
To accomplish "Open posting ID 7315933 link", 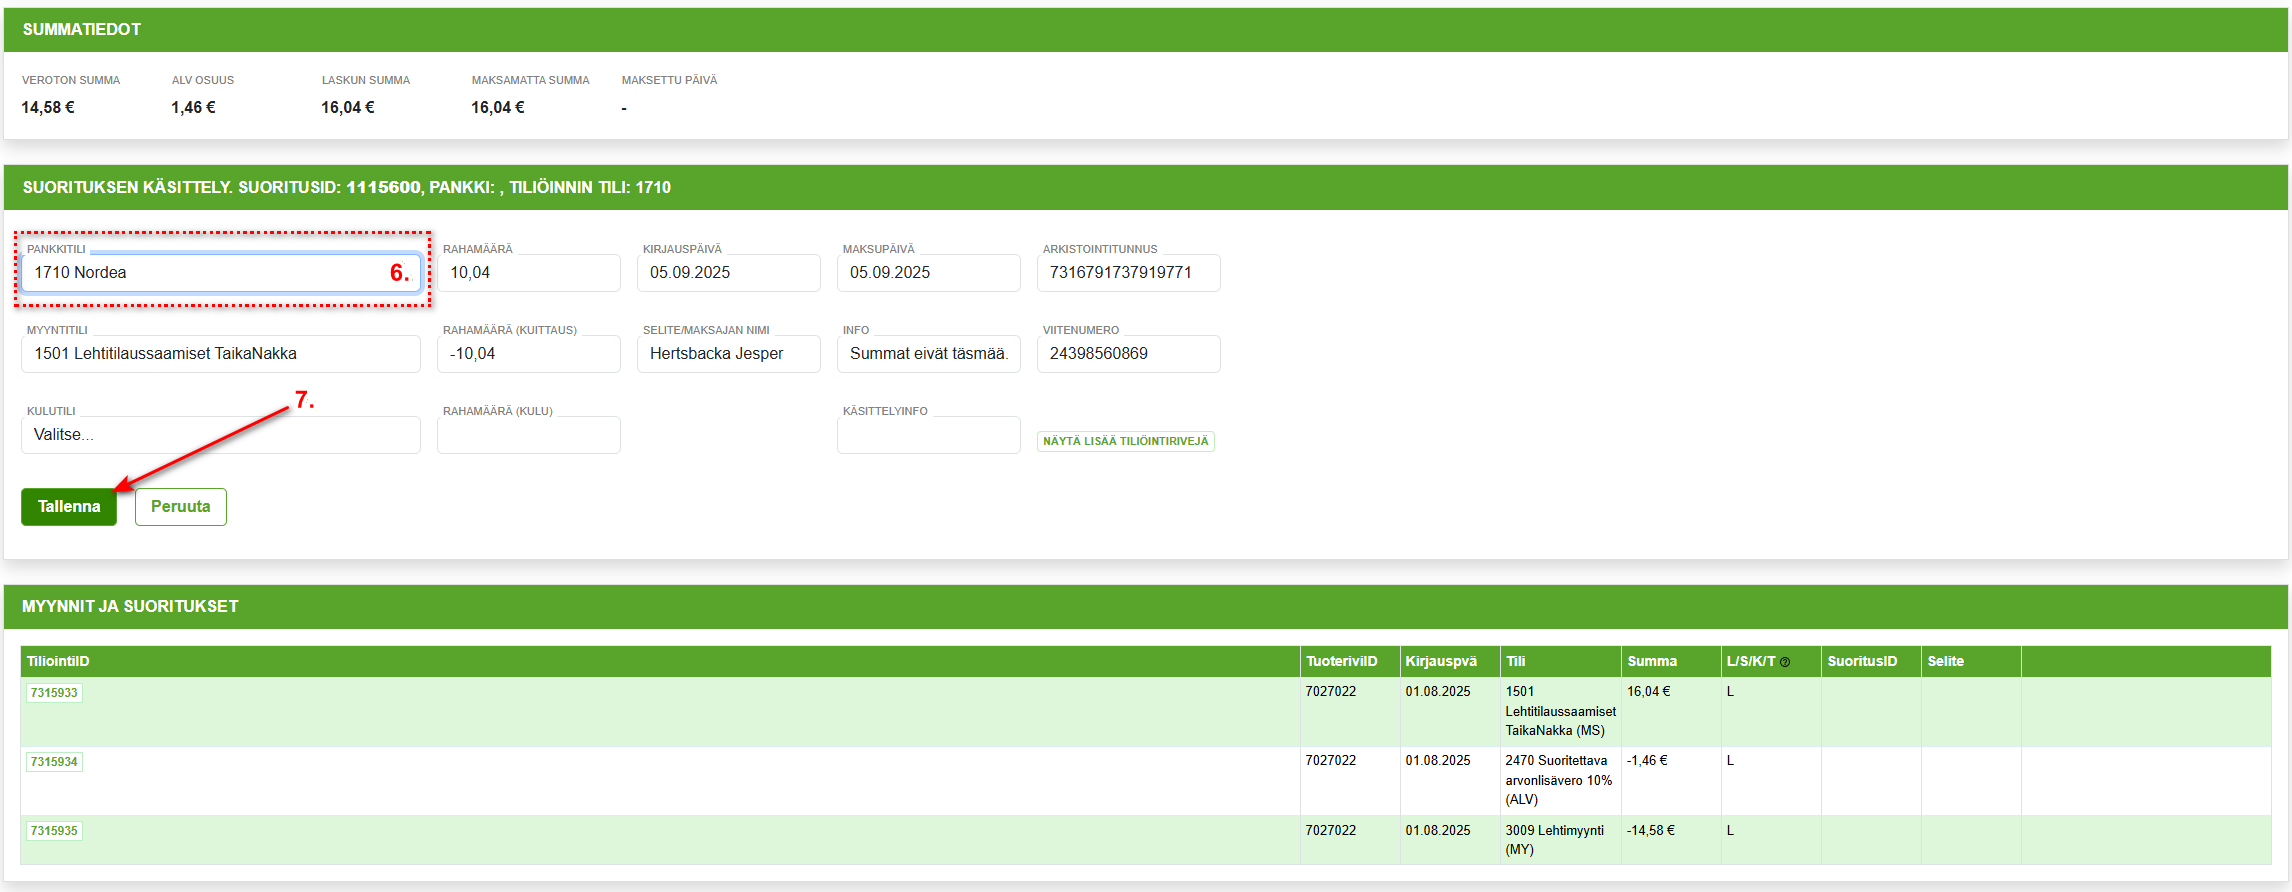I will point(54,693).
